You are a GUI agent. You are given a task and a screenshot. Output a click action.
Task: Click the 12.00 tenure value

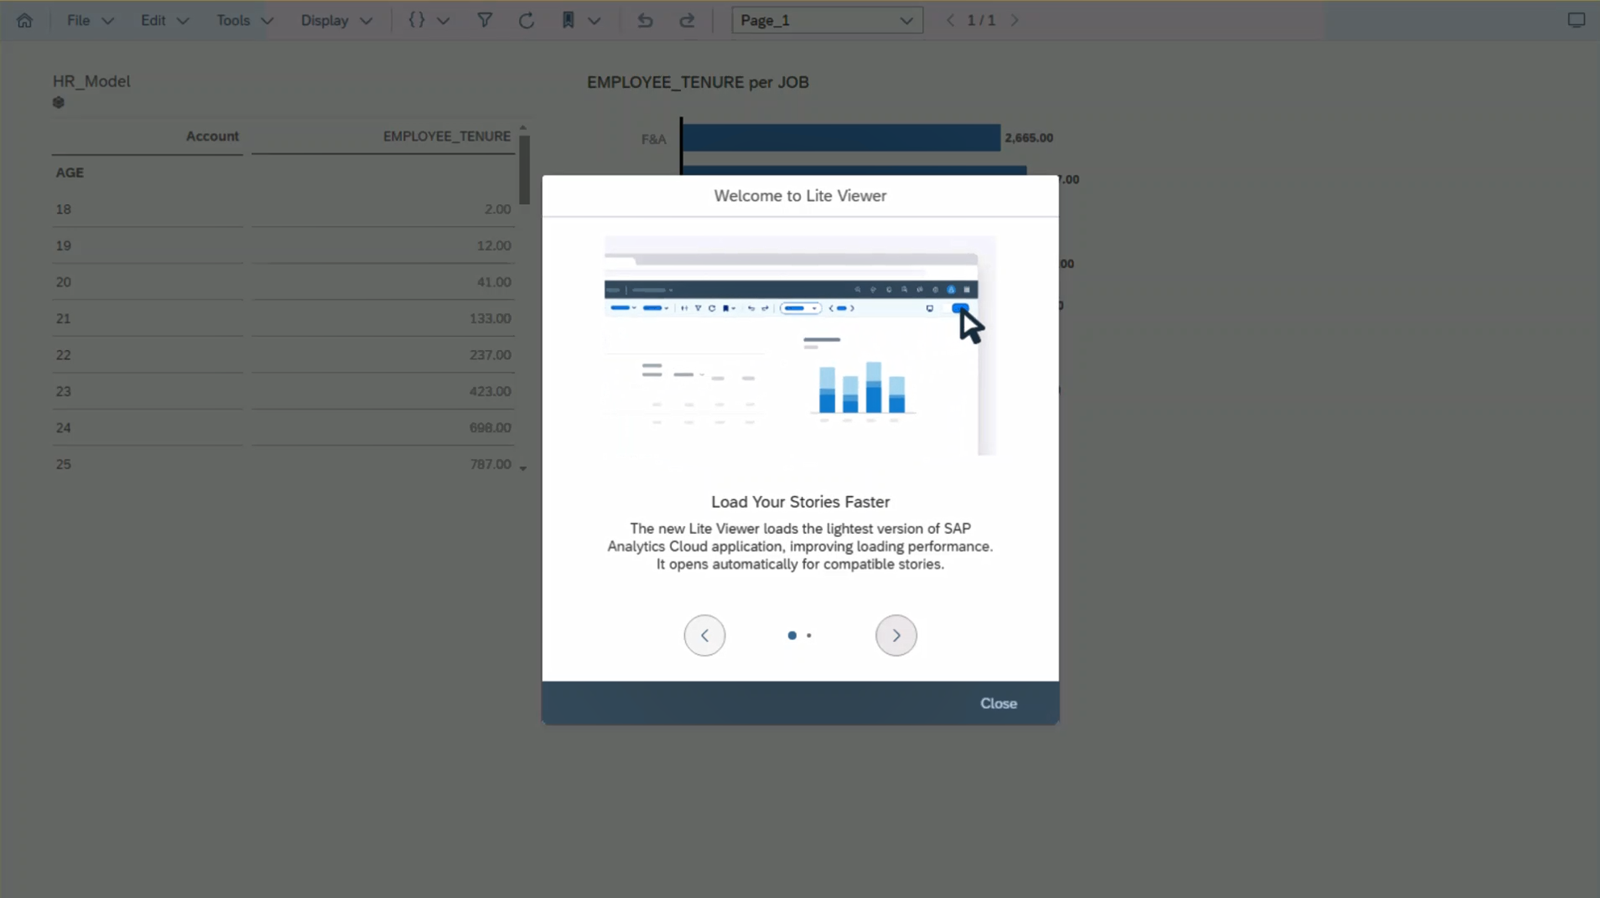tap(494, 245)
